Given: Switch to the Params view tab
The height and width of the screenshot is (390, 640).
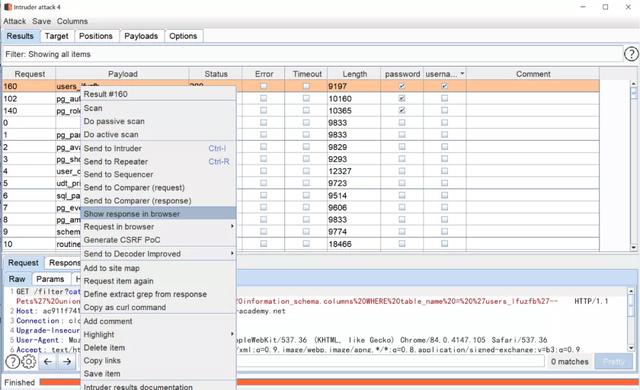Looking at the screenshot, I should pos(50,279).
